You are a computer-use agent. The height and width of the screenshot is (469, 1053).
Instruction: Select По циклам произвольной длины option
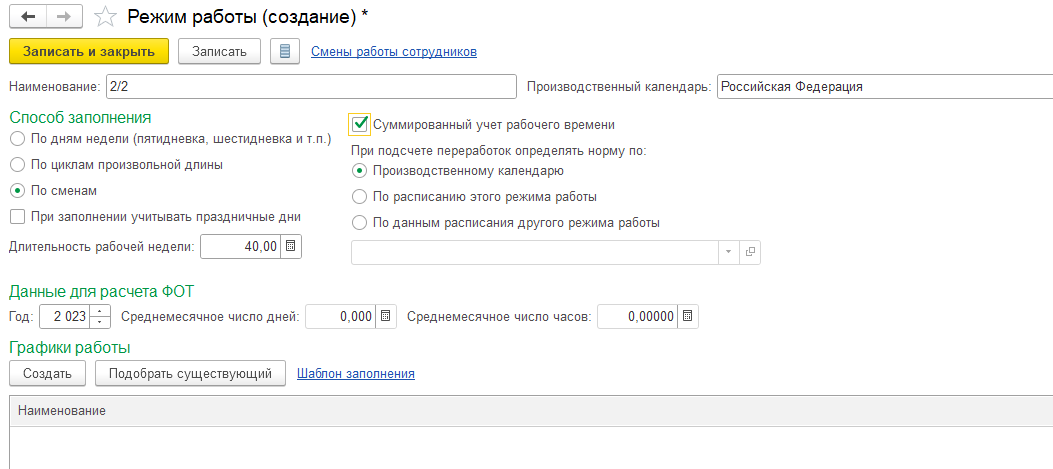pyautogui.click(x=18, y=165)
